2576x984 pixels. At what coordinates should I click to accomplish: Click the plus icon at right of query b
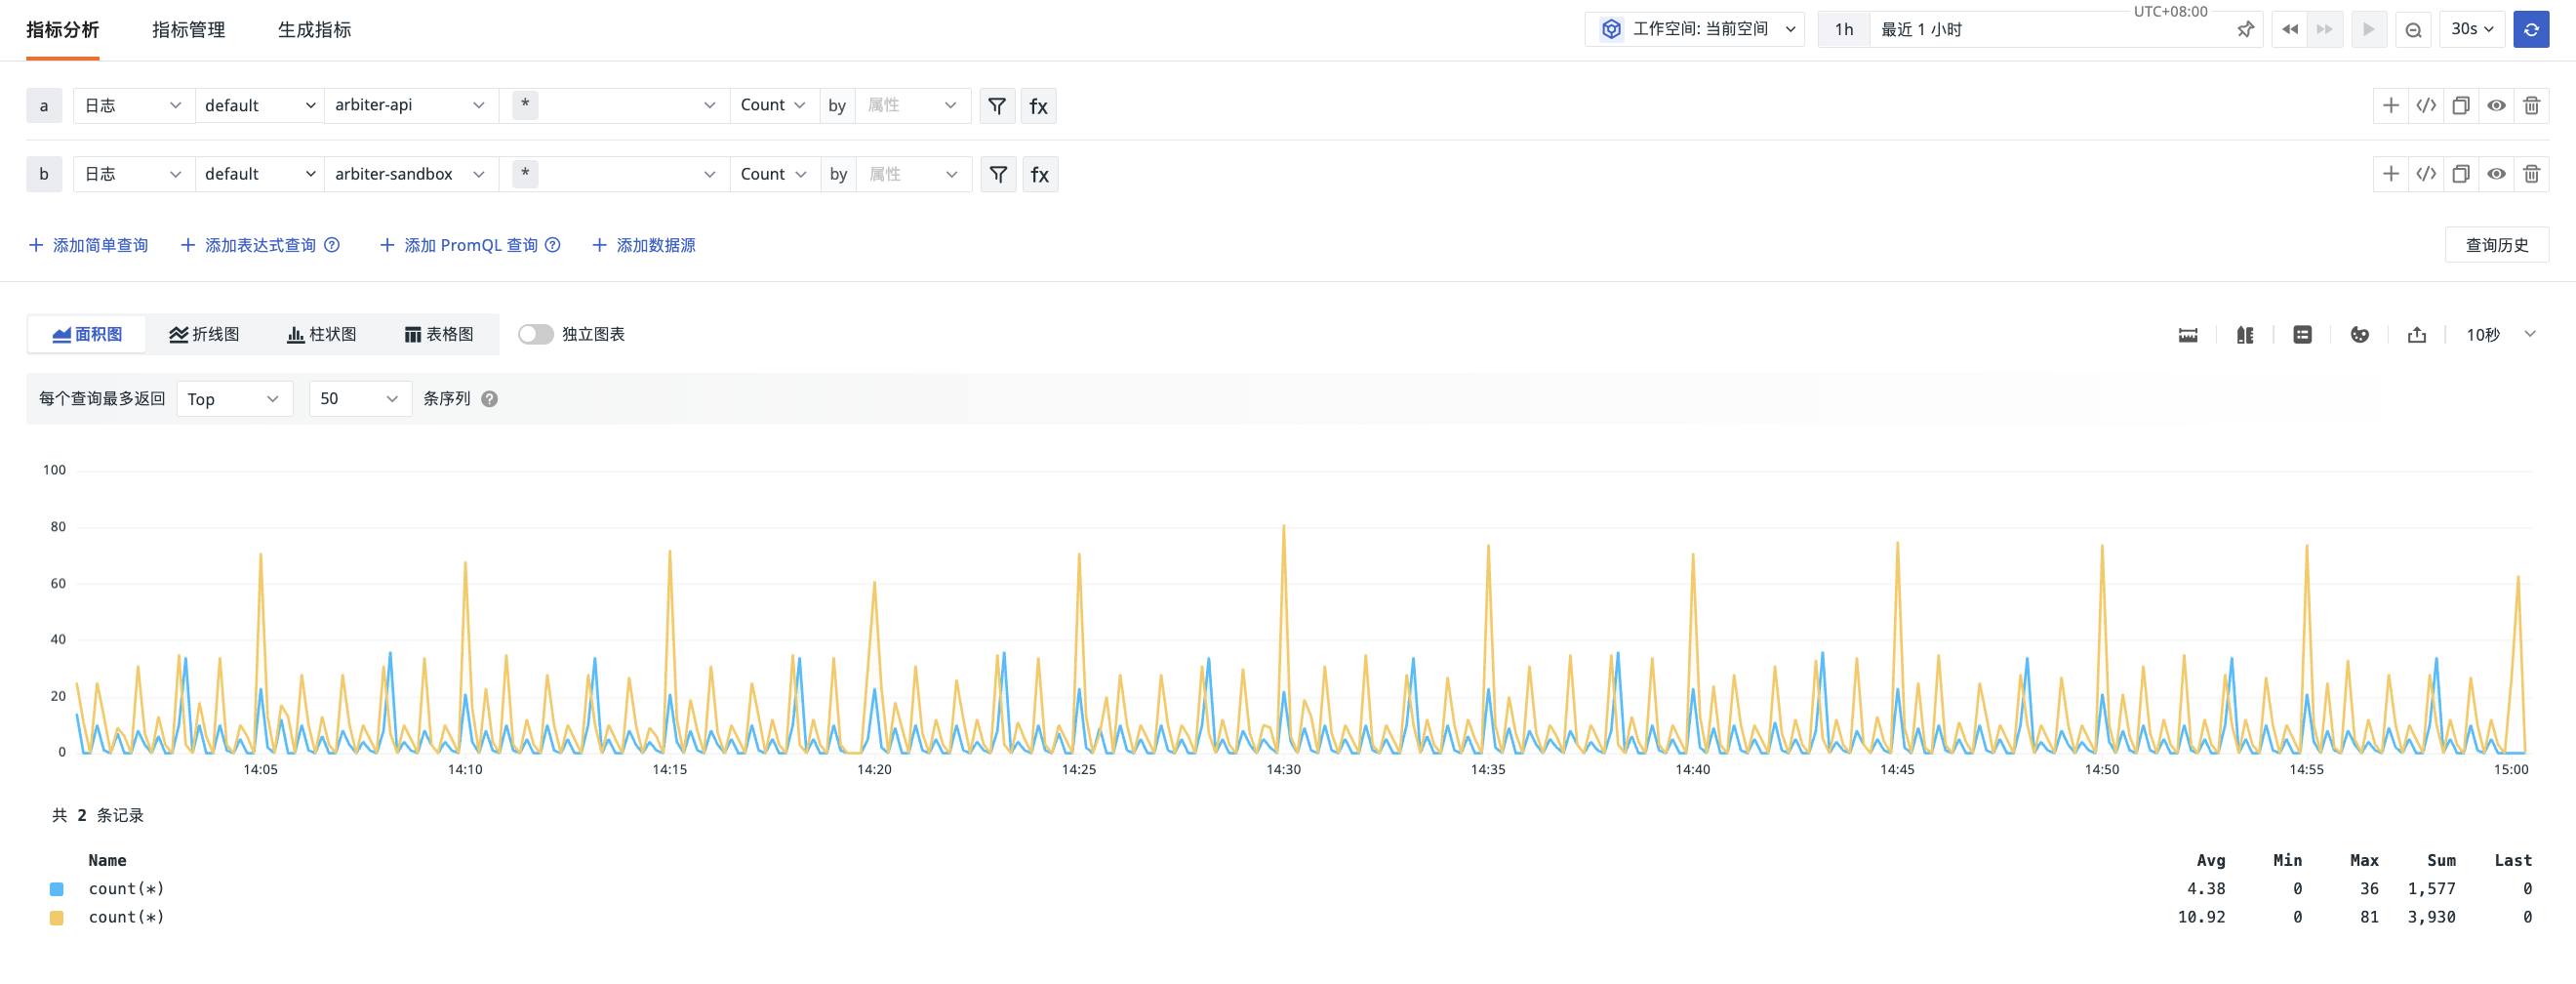[2391, 174]
